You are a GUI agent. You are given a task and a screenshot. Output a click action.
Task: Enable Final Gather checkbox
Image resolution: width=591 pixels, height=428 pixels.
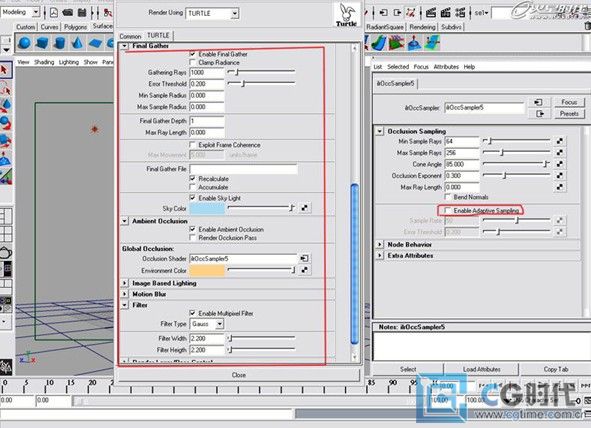coord(192,54)
